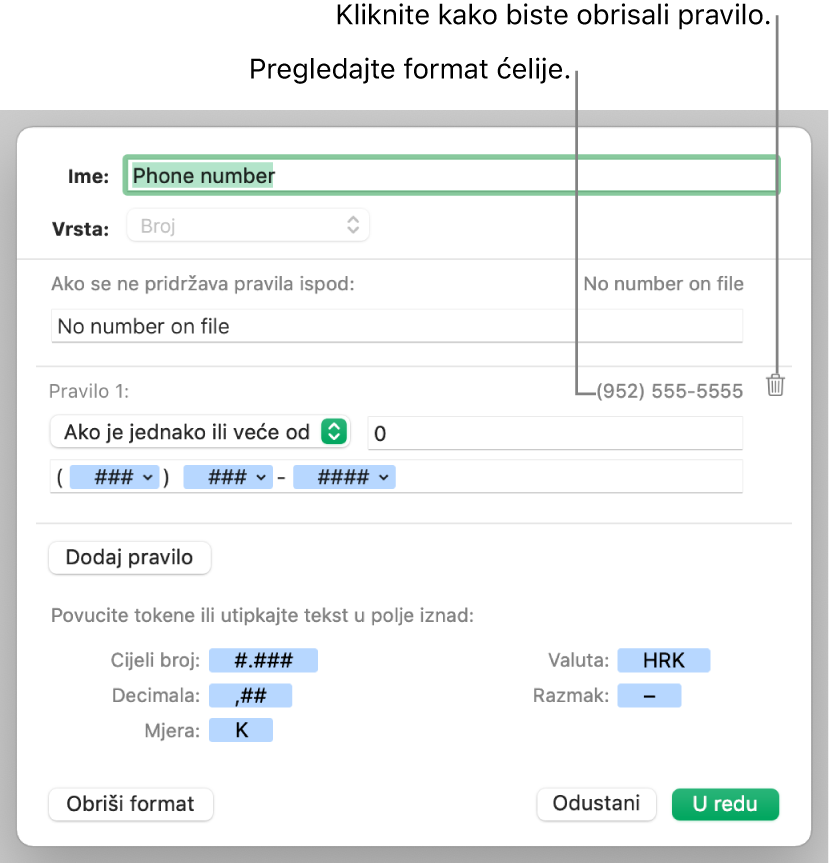Expand first ### token chevron in parentheses

(147, 477)
